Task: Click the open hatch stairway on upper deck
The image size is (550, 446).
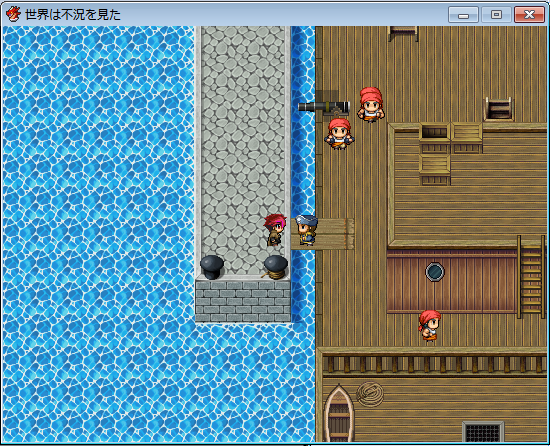Action: tap(498, 109)
